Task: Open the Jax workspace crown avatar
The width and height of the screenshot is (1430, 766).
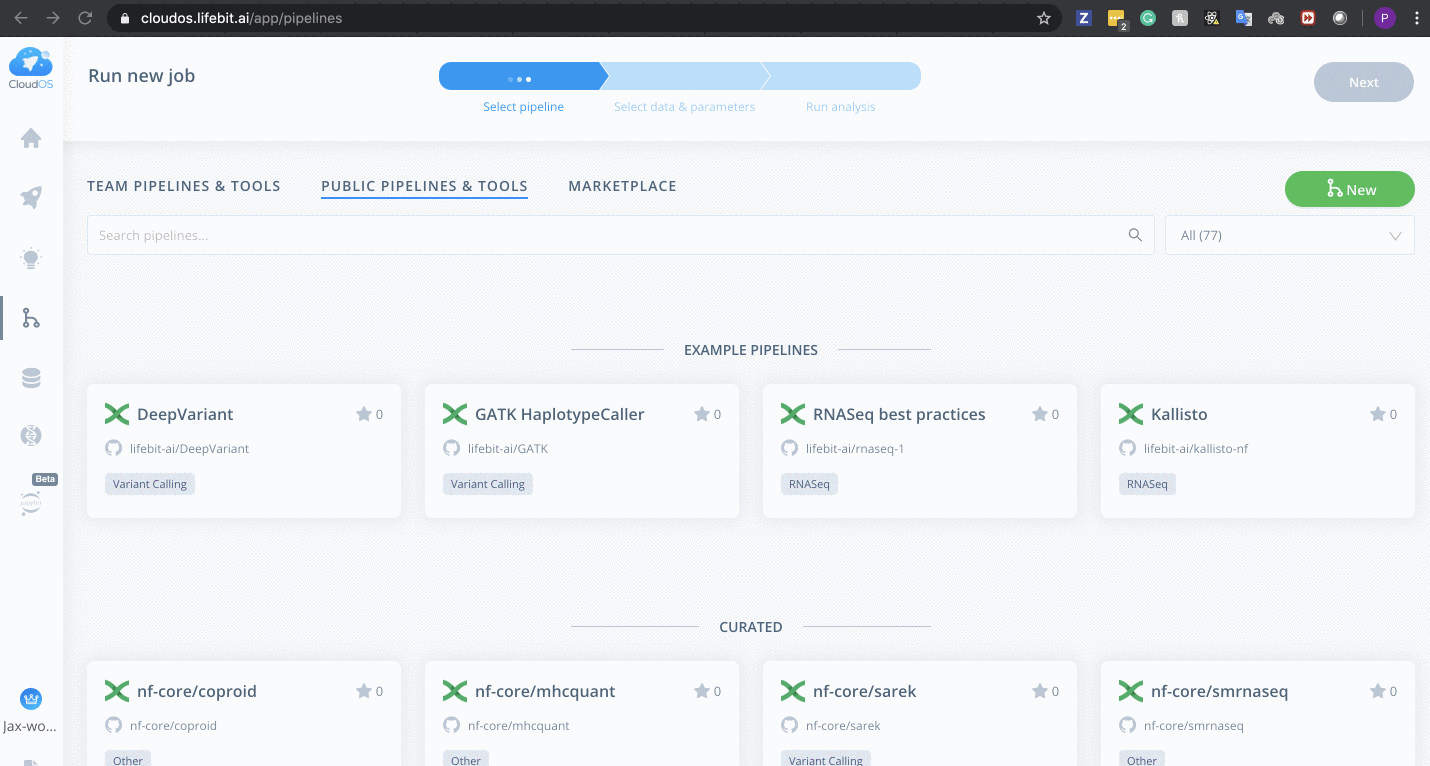Action: point(31,699)
